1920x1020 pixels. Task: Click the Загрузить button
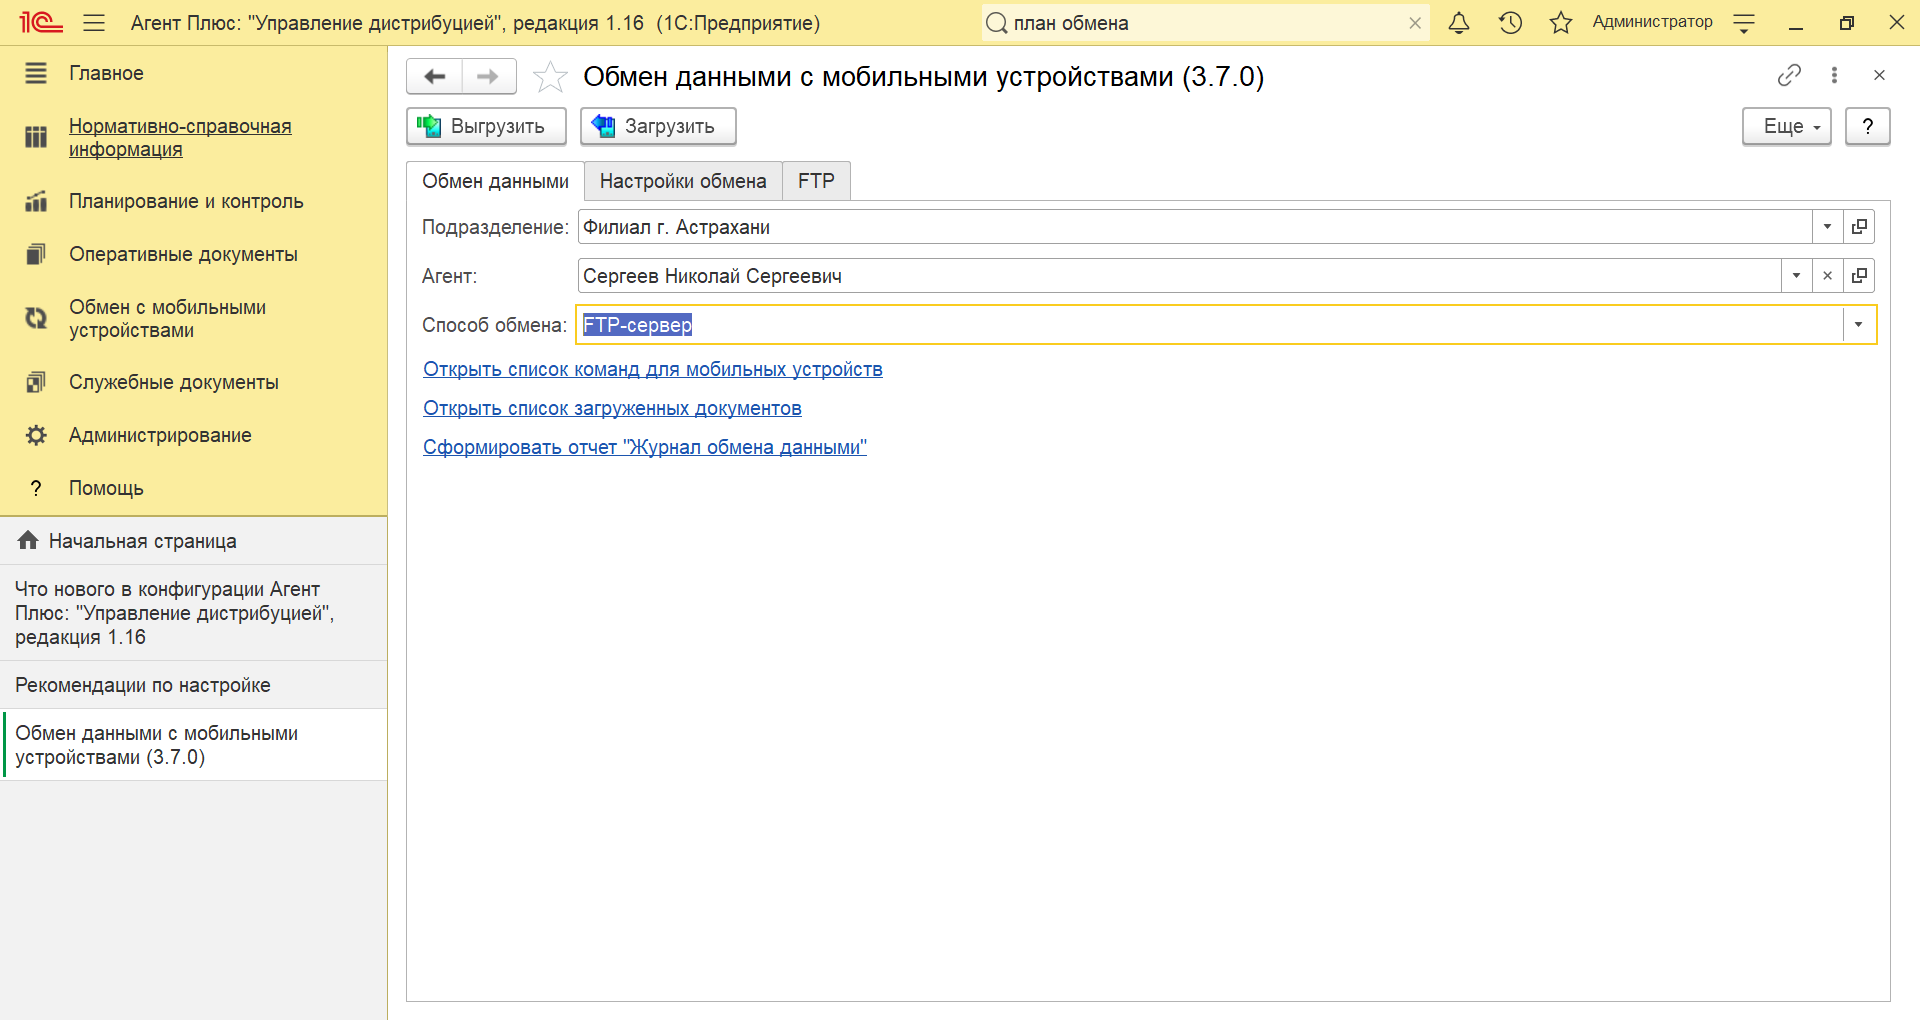point(658,127)
